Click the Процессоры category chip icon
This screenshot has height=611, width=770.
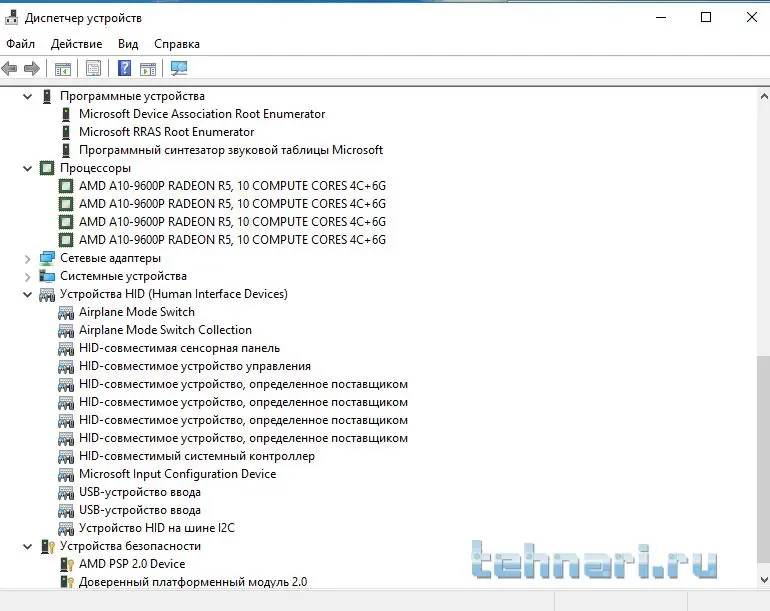(x=47, y=168)
